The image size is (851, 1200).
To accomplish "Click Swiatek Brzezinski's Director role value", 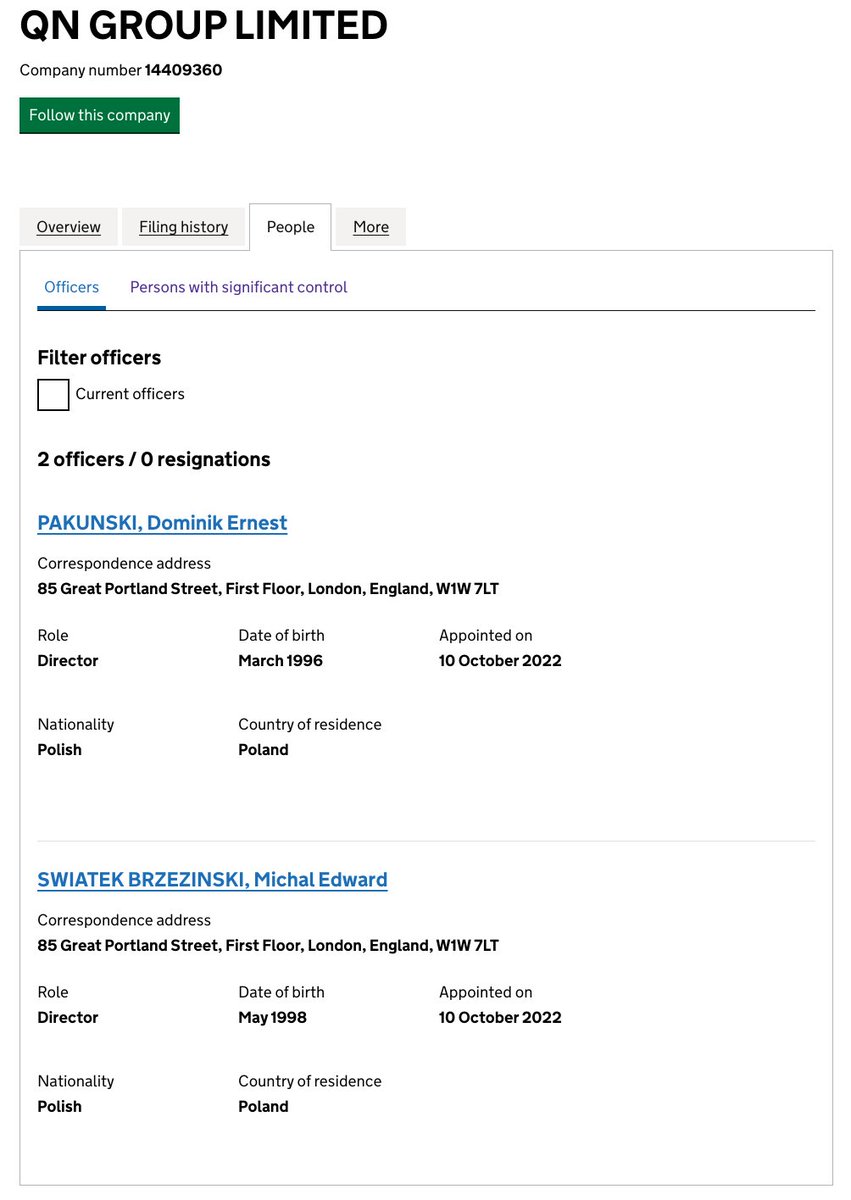I will coord(68,1018).
